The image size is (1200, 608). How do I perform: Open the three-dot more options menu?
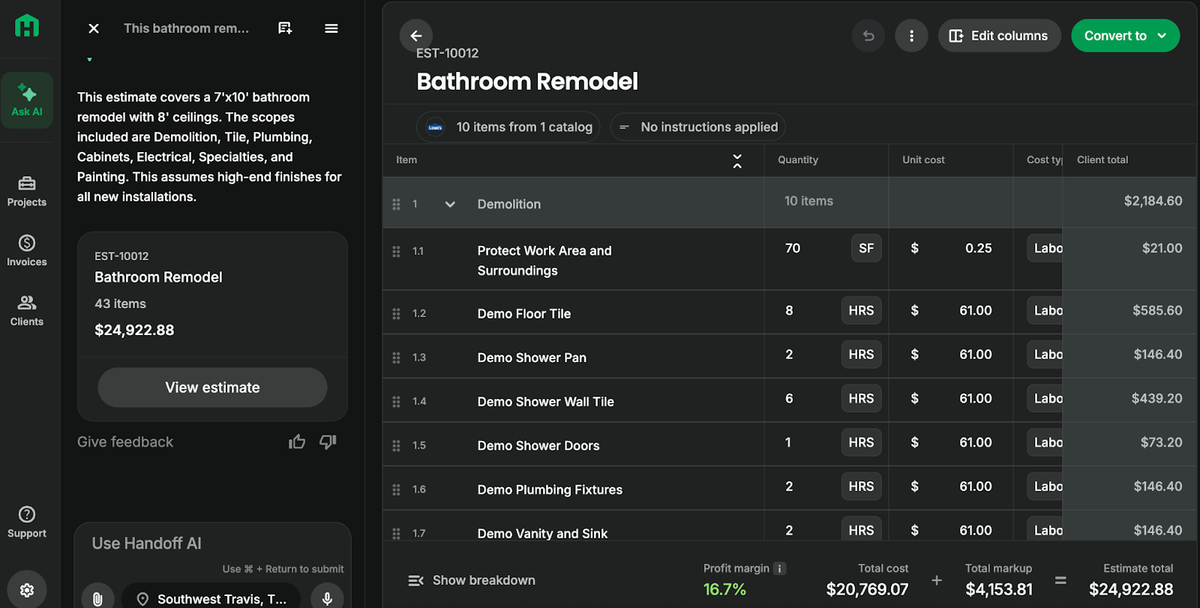coord(911,36)
